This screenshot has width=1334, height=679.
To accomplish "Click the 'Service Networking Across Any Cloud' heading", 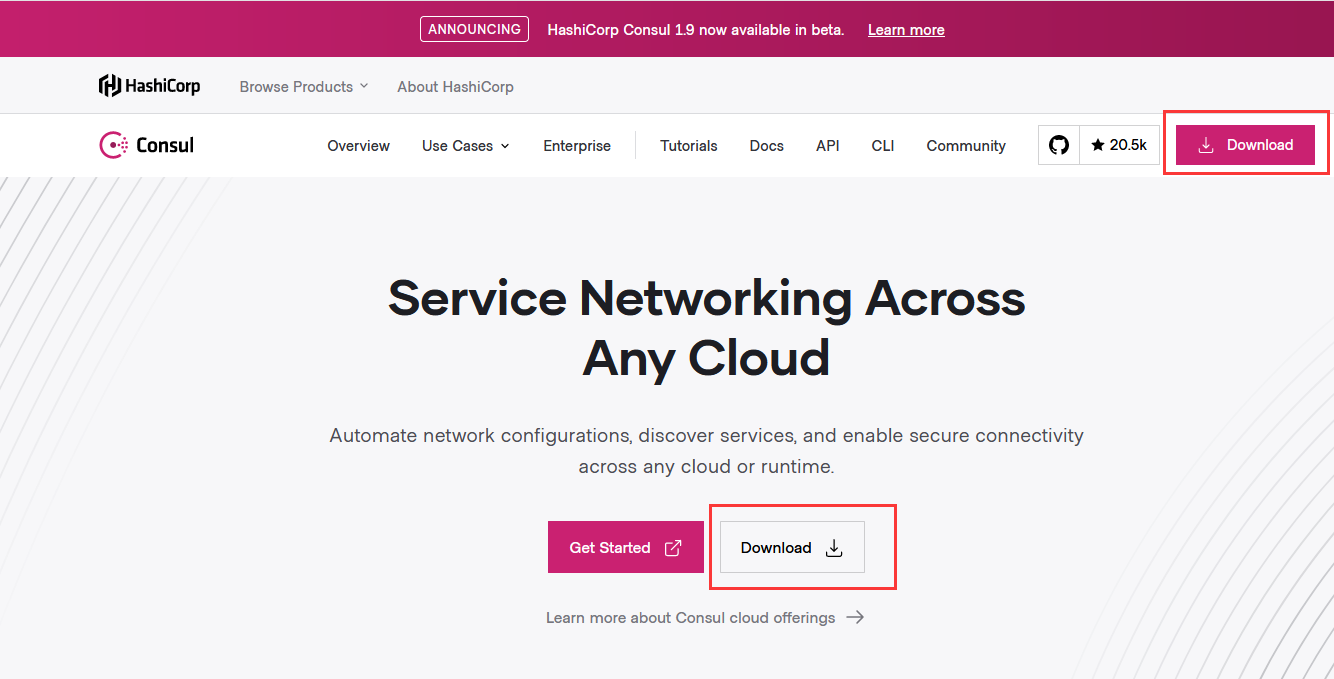I will 707,327.
